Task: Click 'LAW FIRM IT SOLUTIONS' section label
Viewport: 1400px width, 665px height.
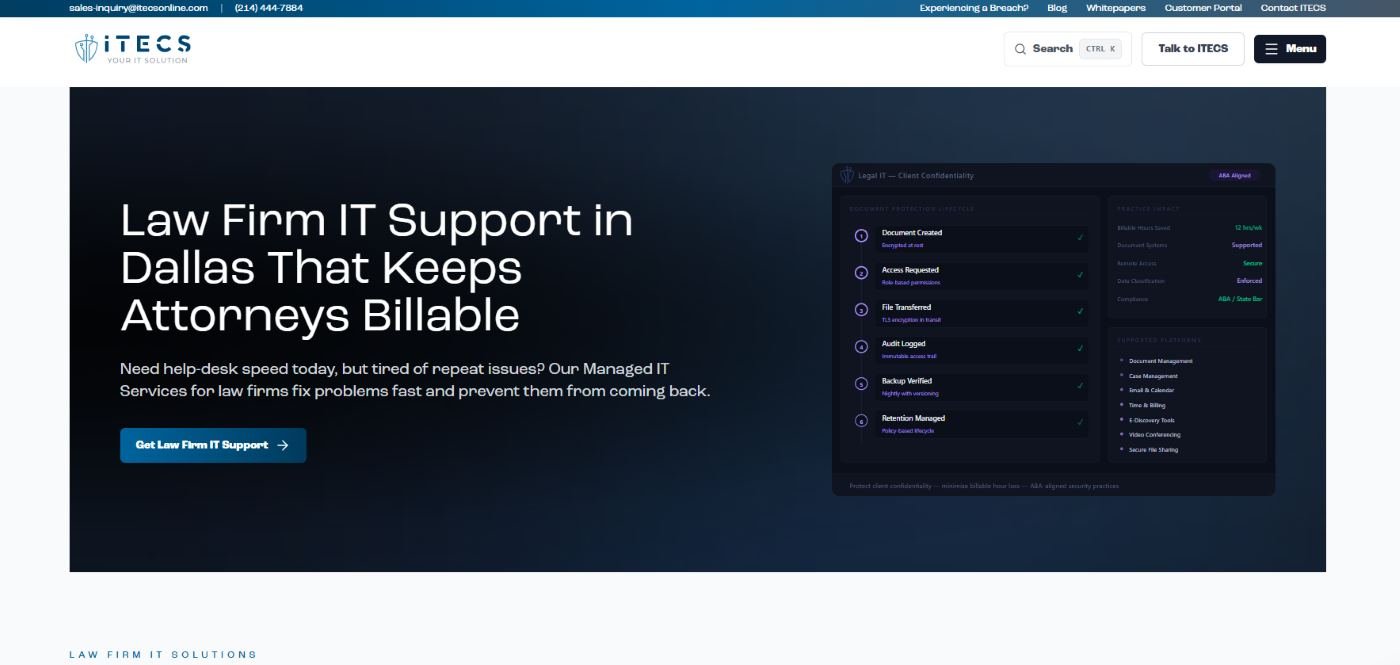Action: (163, 655)
